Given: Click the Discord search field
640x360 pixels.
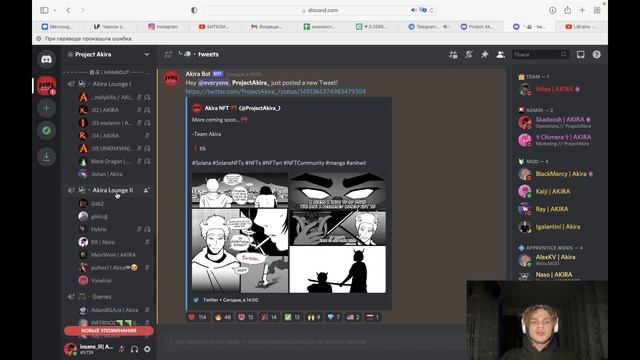Looking at the screenshot, I should (540, 54).
